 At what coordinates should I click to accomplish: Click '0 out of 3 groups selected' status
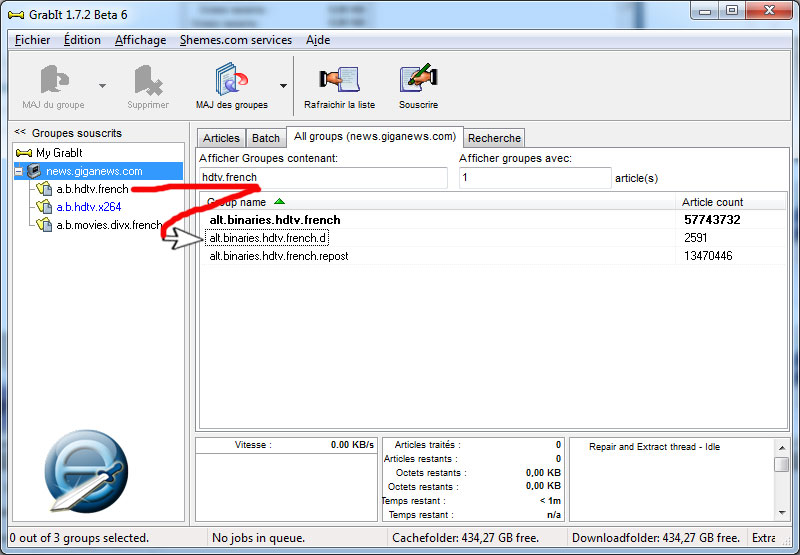click(79, 538)
